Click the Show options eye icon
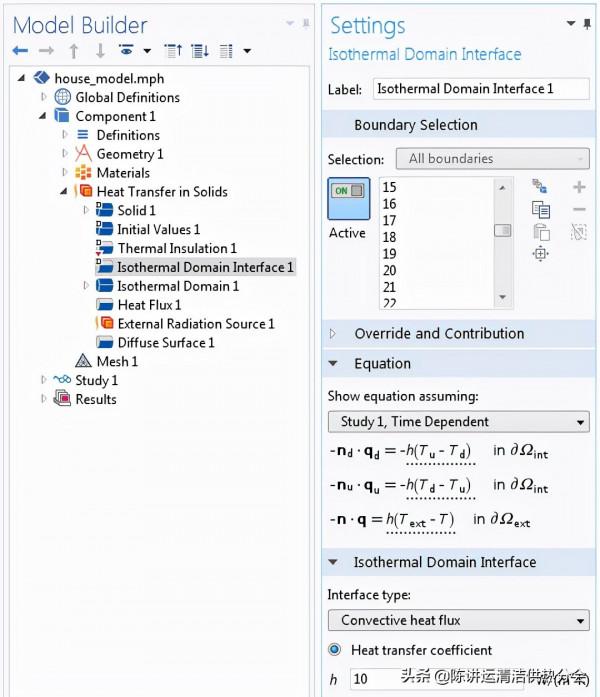600x697 pixels. click(x=127, y=51)
